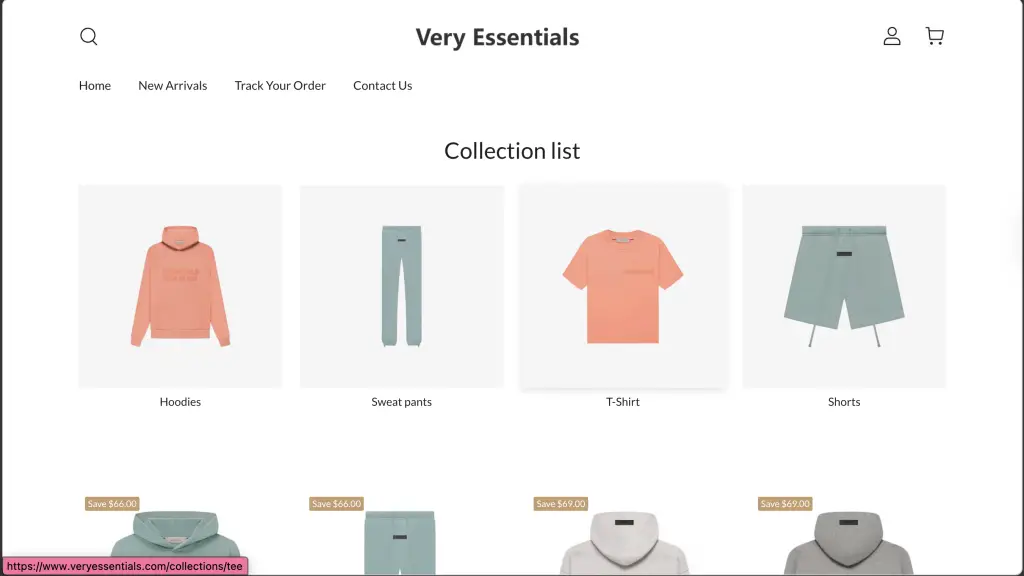Select the light gray hoodie product
Image resolution: width=1024 pixels, height=576 pixels.
(x=625, y=540)
